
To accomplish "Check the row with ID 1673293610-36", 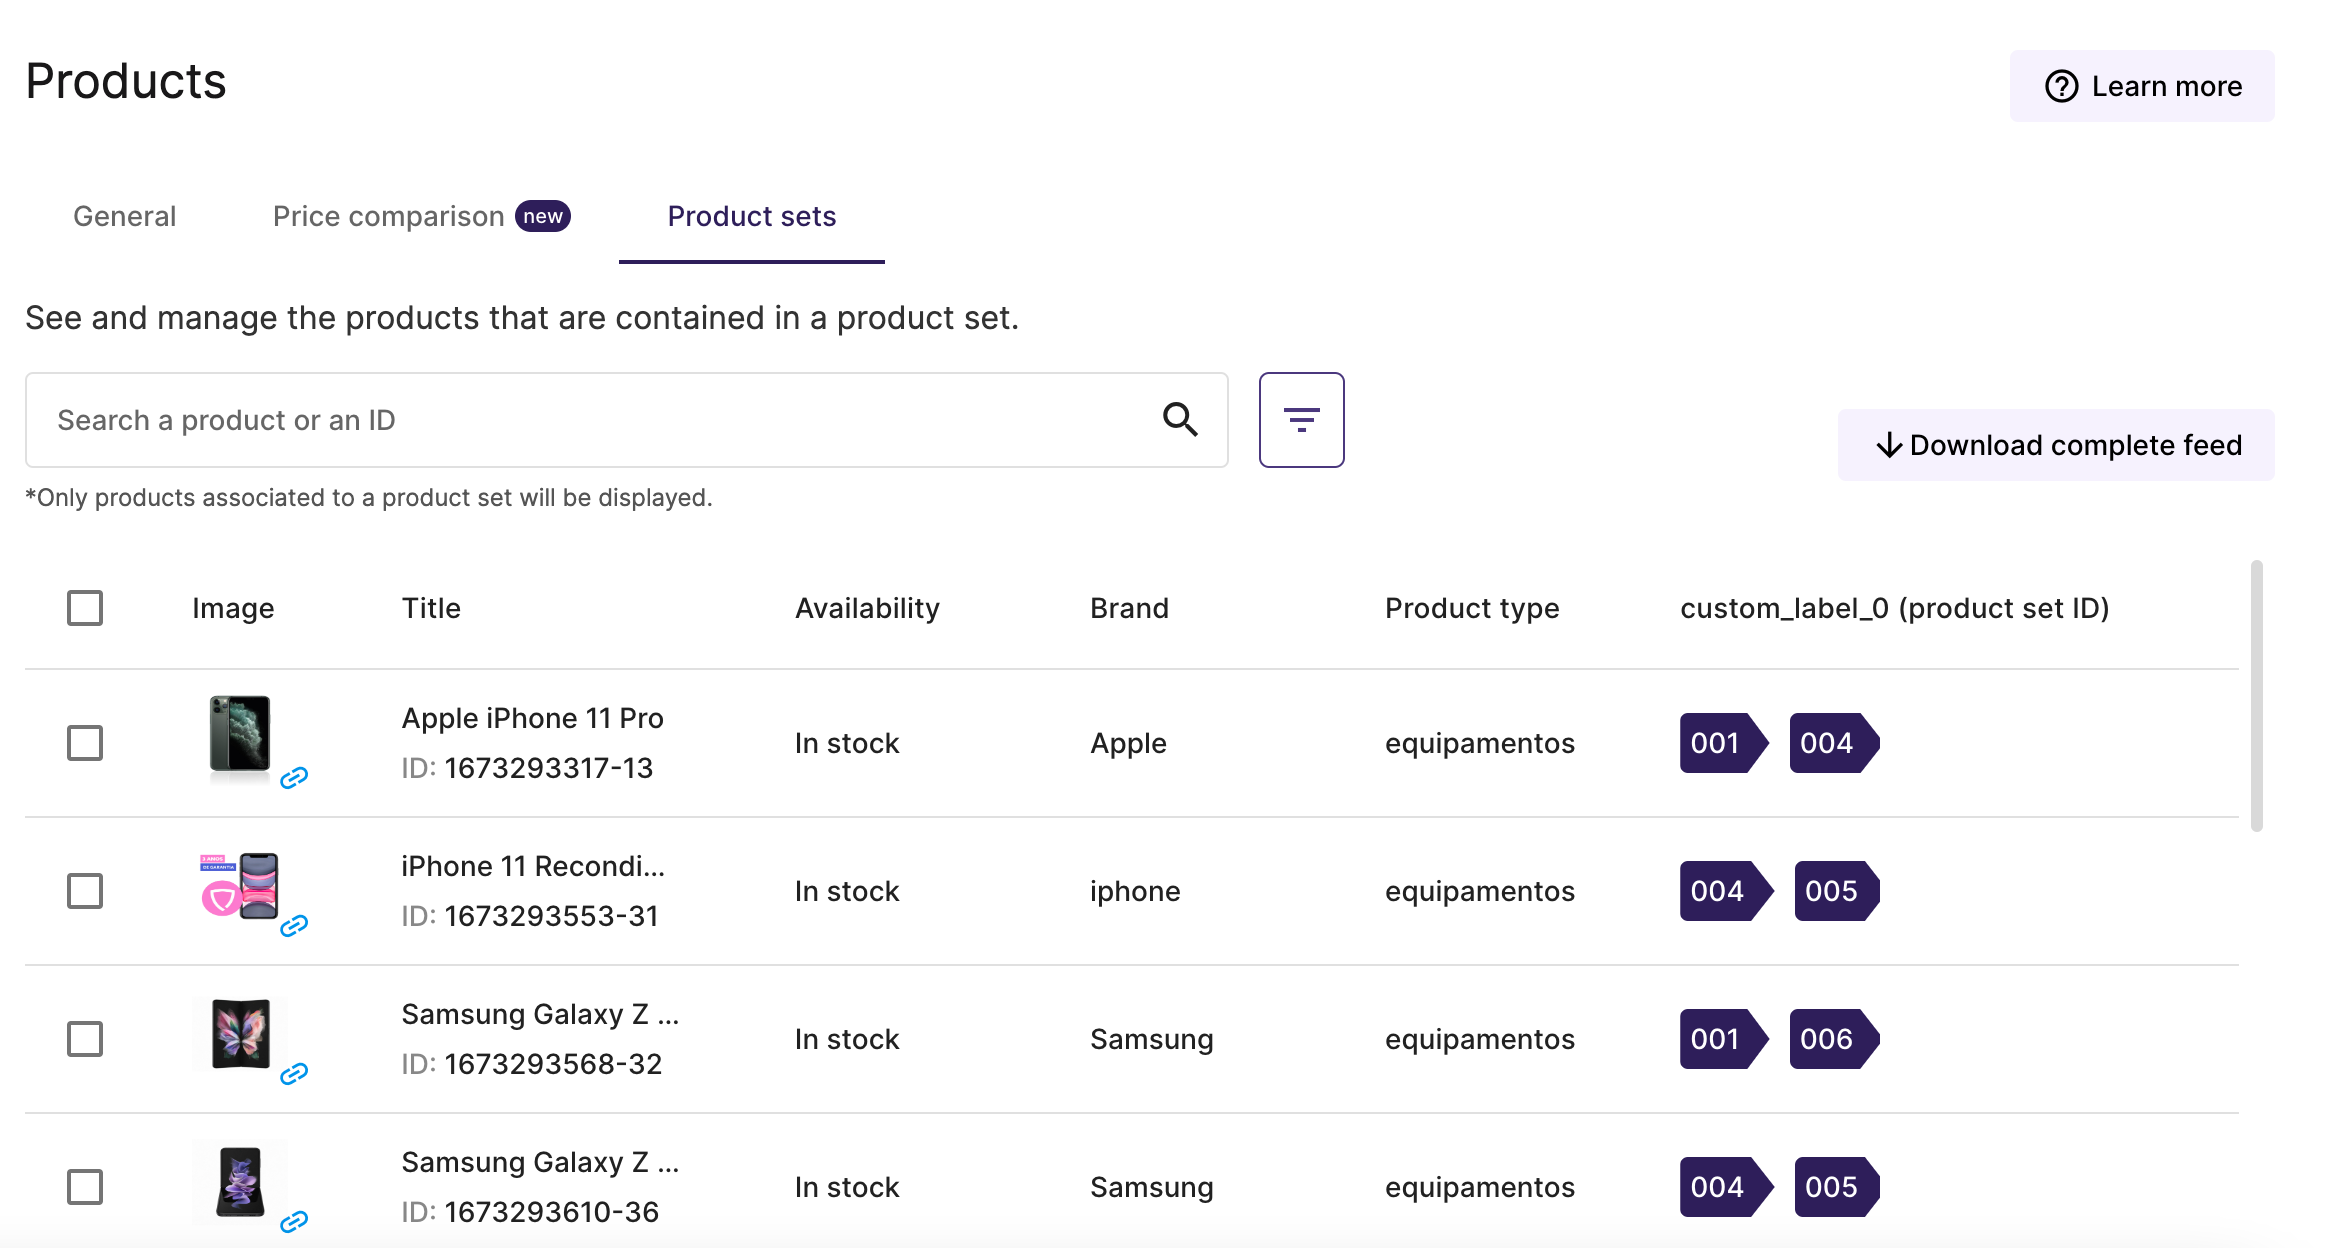I will point(85,1187).
